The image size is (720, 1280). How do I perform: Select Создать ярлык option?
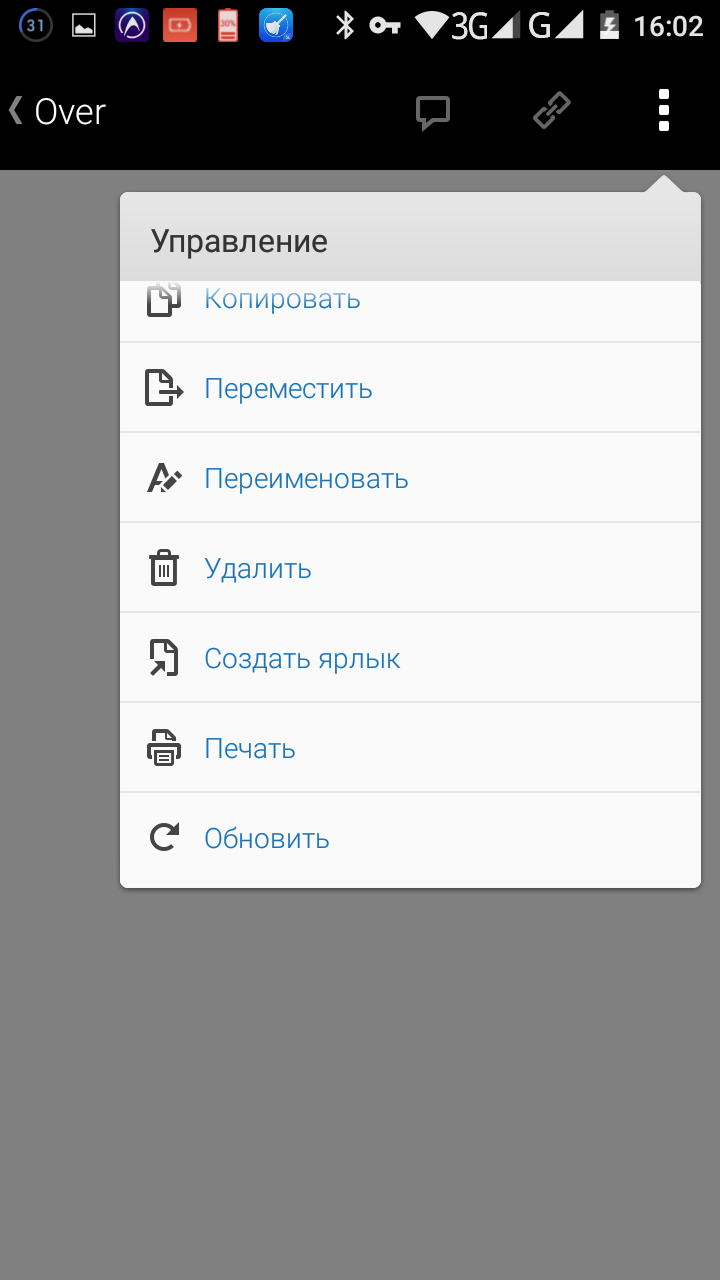[302, 658]
